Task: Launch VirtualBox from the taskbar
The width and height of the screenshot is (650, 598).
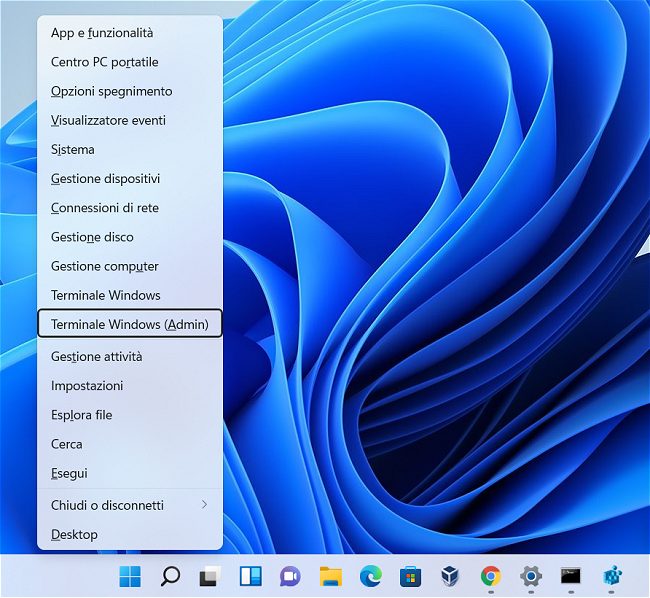Action: pos(451,576)
